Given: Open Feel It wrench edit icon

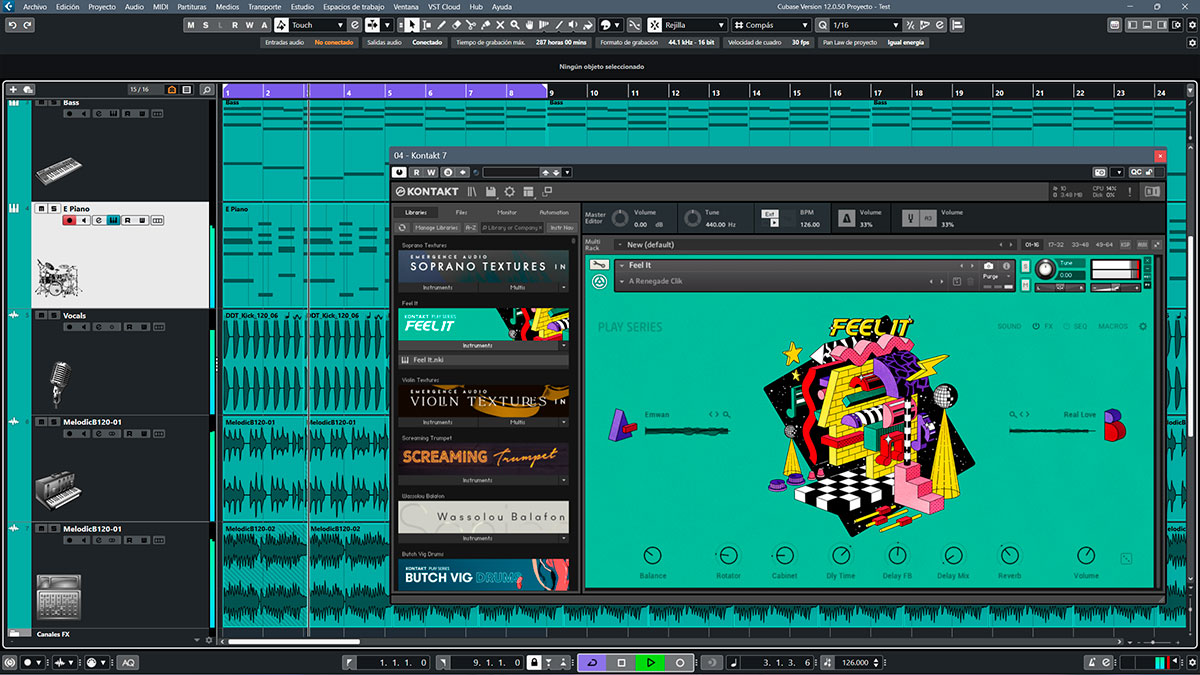Looking at the screenshot, I should pyautogui.click(x=599, y=264).
